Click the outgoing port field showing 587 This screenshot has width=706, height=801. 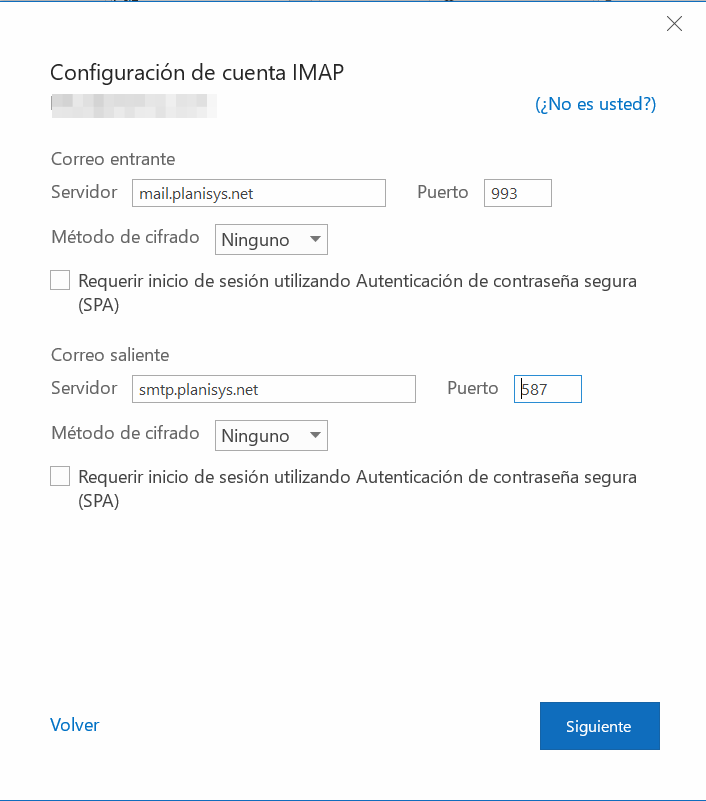(x=548, y=389)
